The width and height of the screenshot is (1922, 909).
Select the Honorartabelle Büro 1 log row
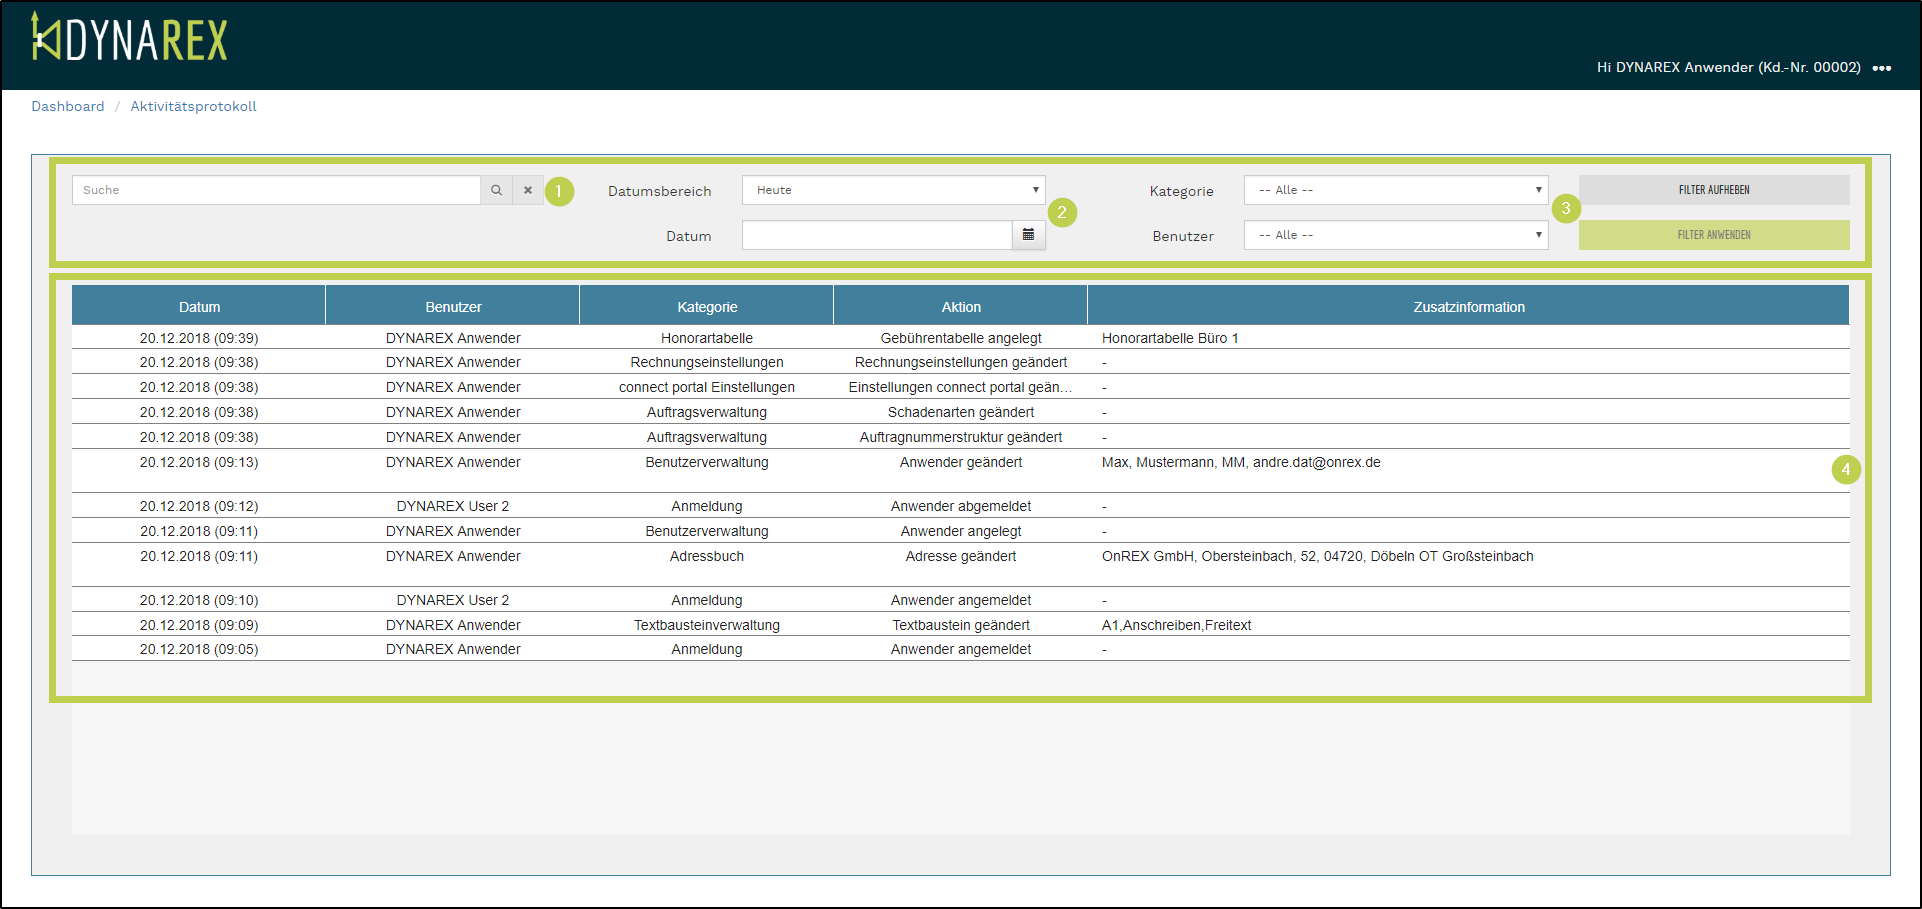pos(1169,338)
